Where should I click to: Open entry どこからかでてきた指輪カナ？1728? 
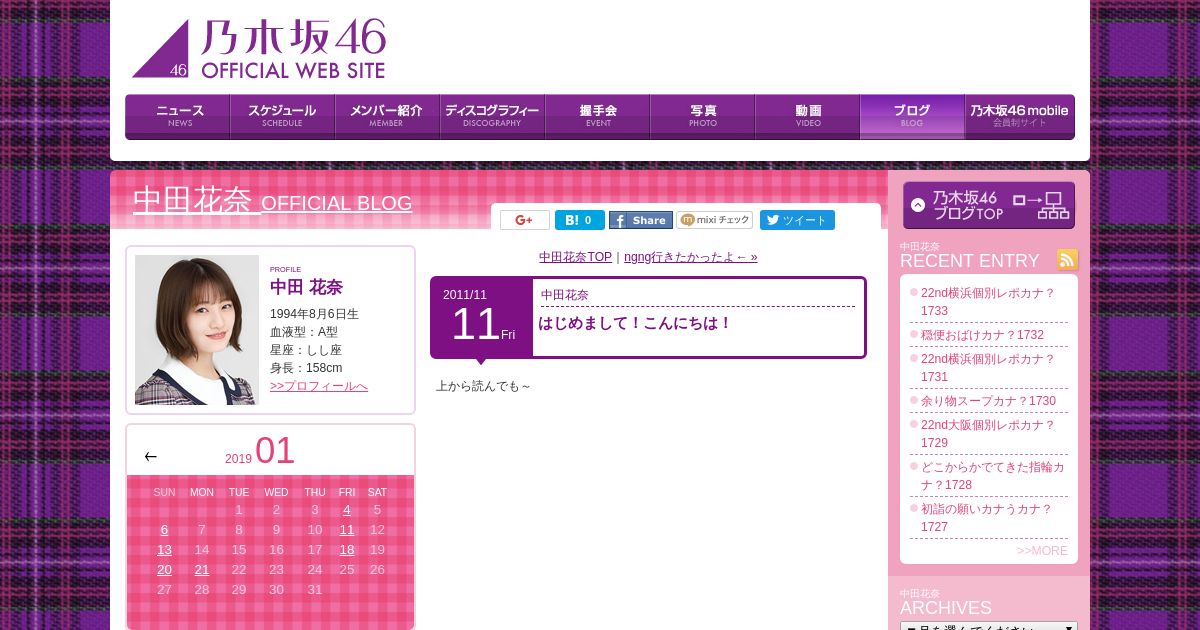993,476
